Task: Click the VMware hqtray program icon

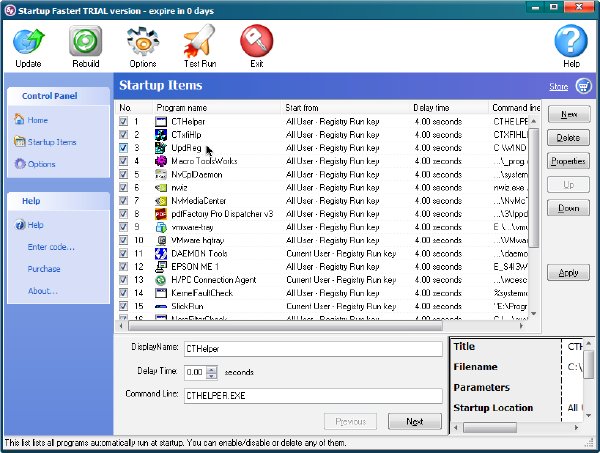Action: tap(161, 240)
